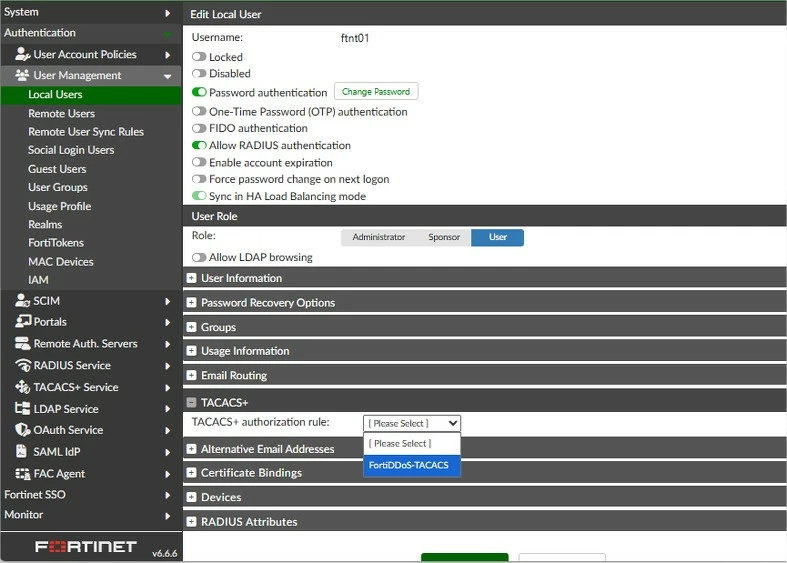This screenshot has width=787, height=563.
Task: Toggle Allow RADIUS authentication
Action: (199, 146)
